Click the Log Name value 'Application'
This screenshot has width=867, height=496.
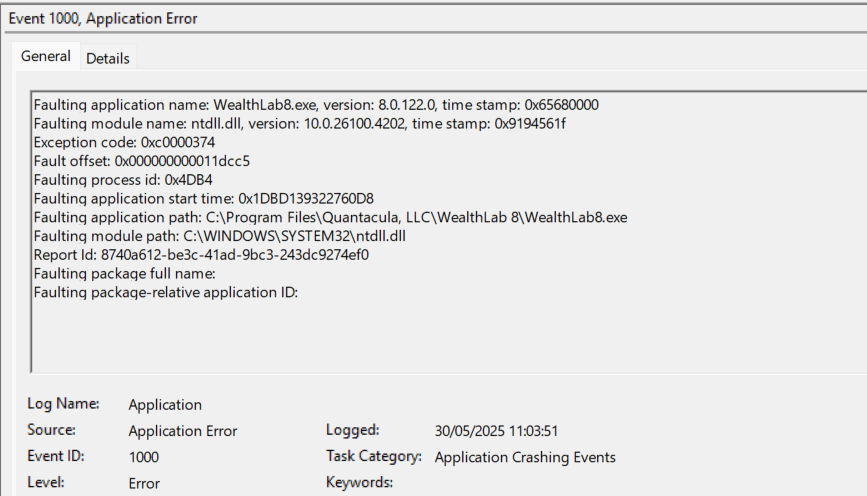click(x=165, y=405)
